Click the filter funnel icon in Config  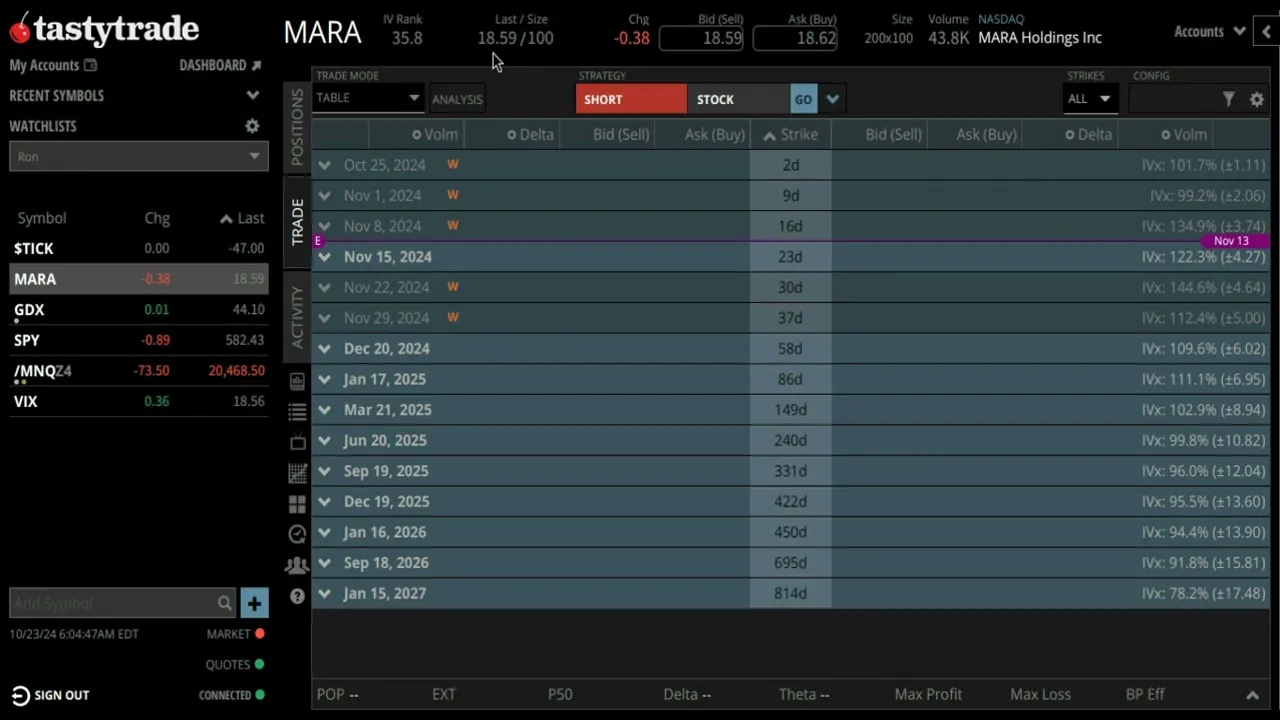1228,99
